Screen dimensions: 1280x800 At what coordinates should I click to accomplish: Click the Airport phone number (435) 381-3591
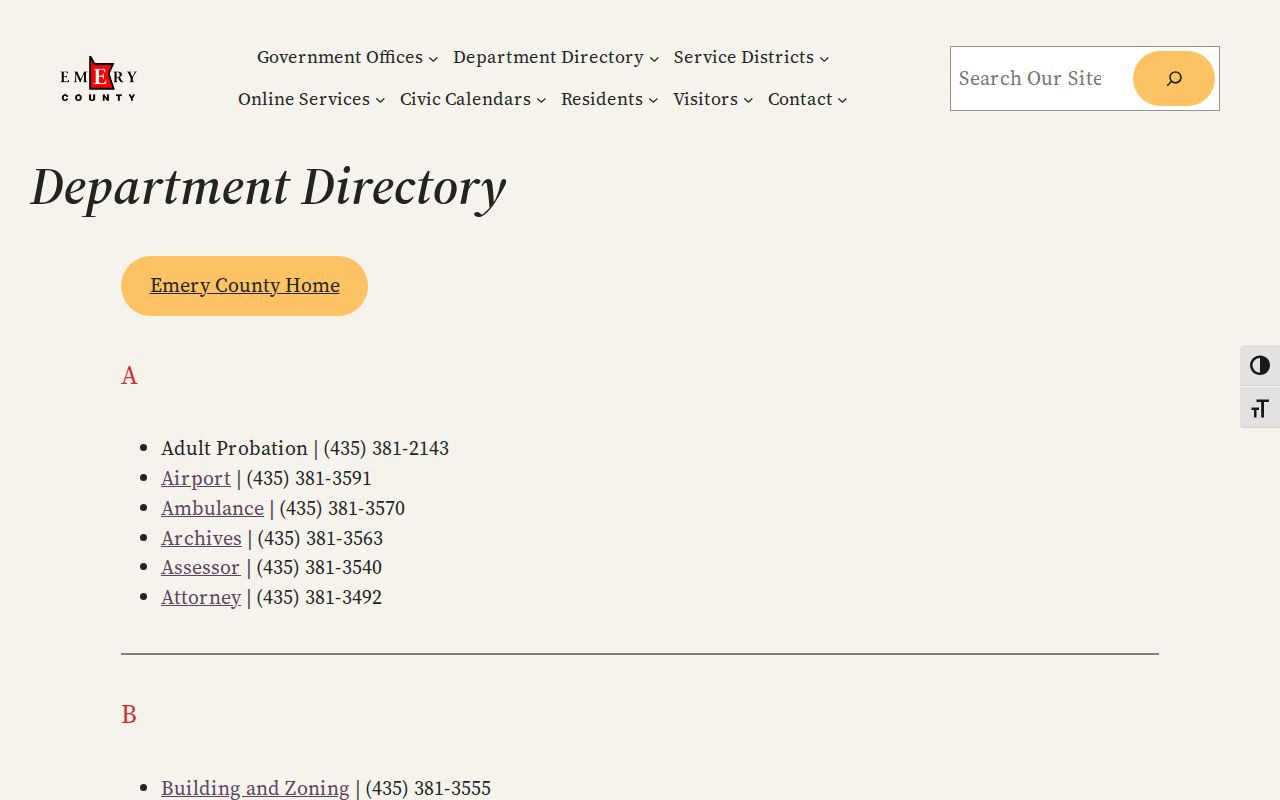[x=309, y=478]
